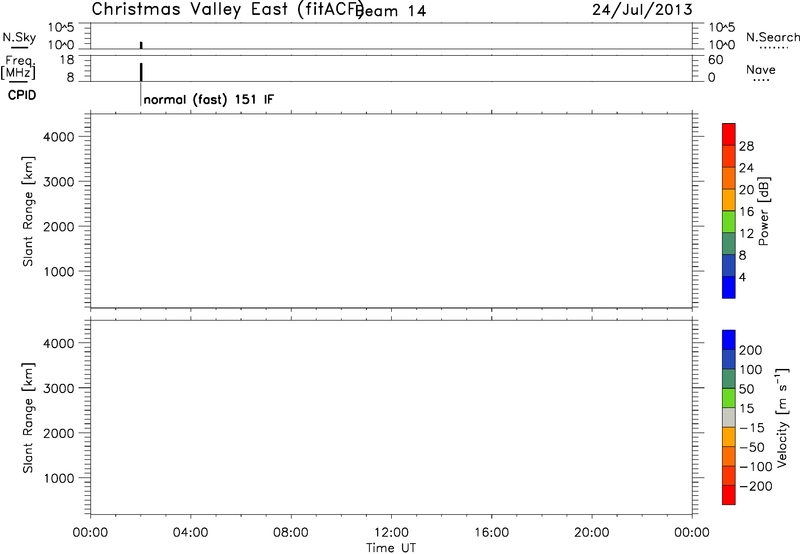
Task: Click the 'Time UT' axis label
Action: (x=391, y=548)
